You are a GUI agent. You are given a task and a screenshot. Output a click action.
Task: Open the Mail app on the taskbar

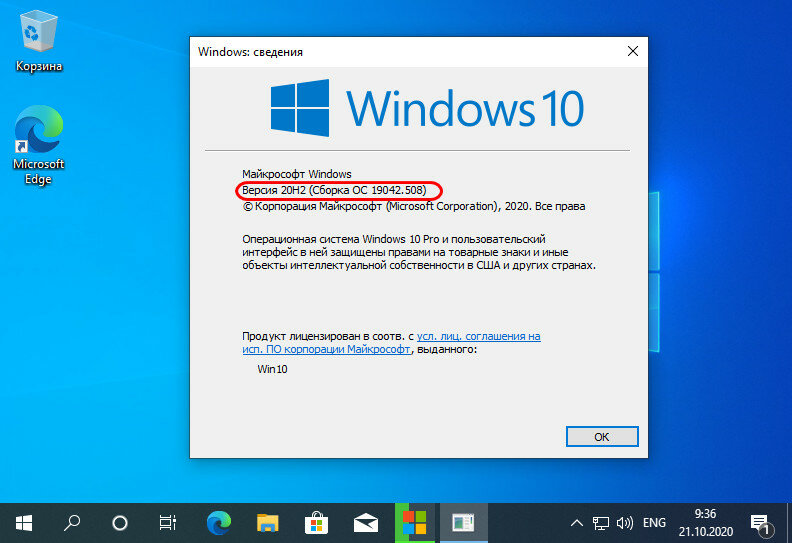[366, 523]
